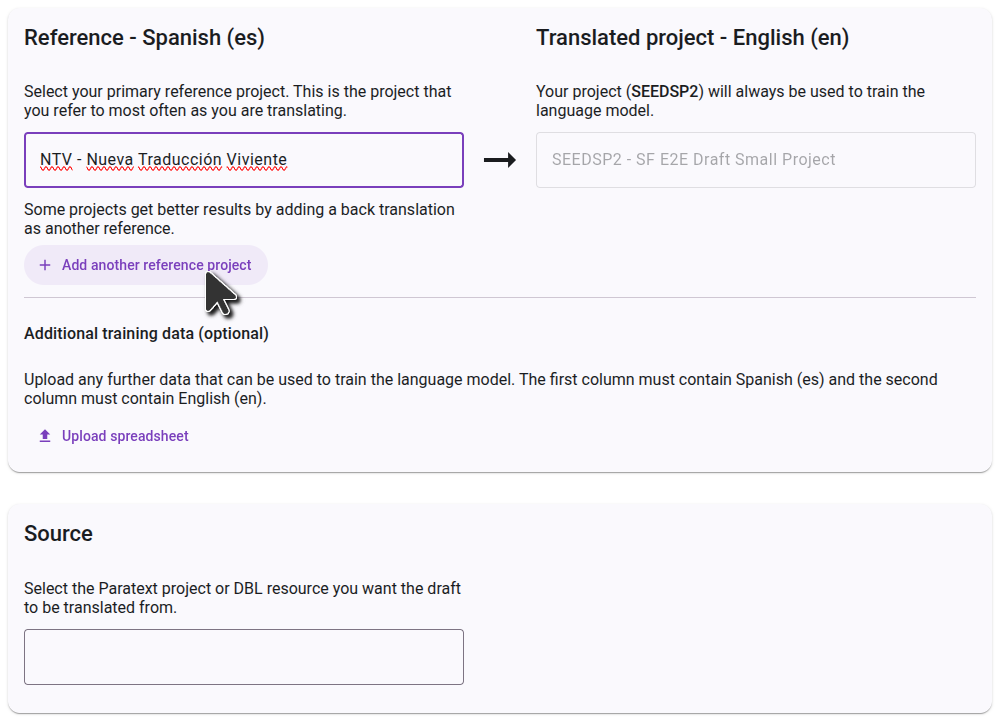Click the 'Translated project - English (en)' heading

point(693,38)
